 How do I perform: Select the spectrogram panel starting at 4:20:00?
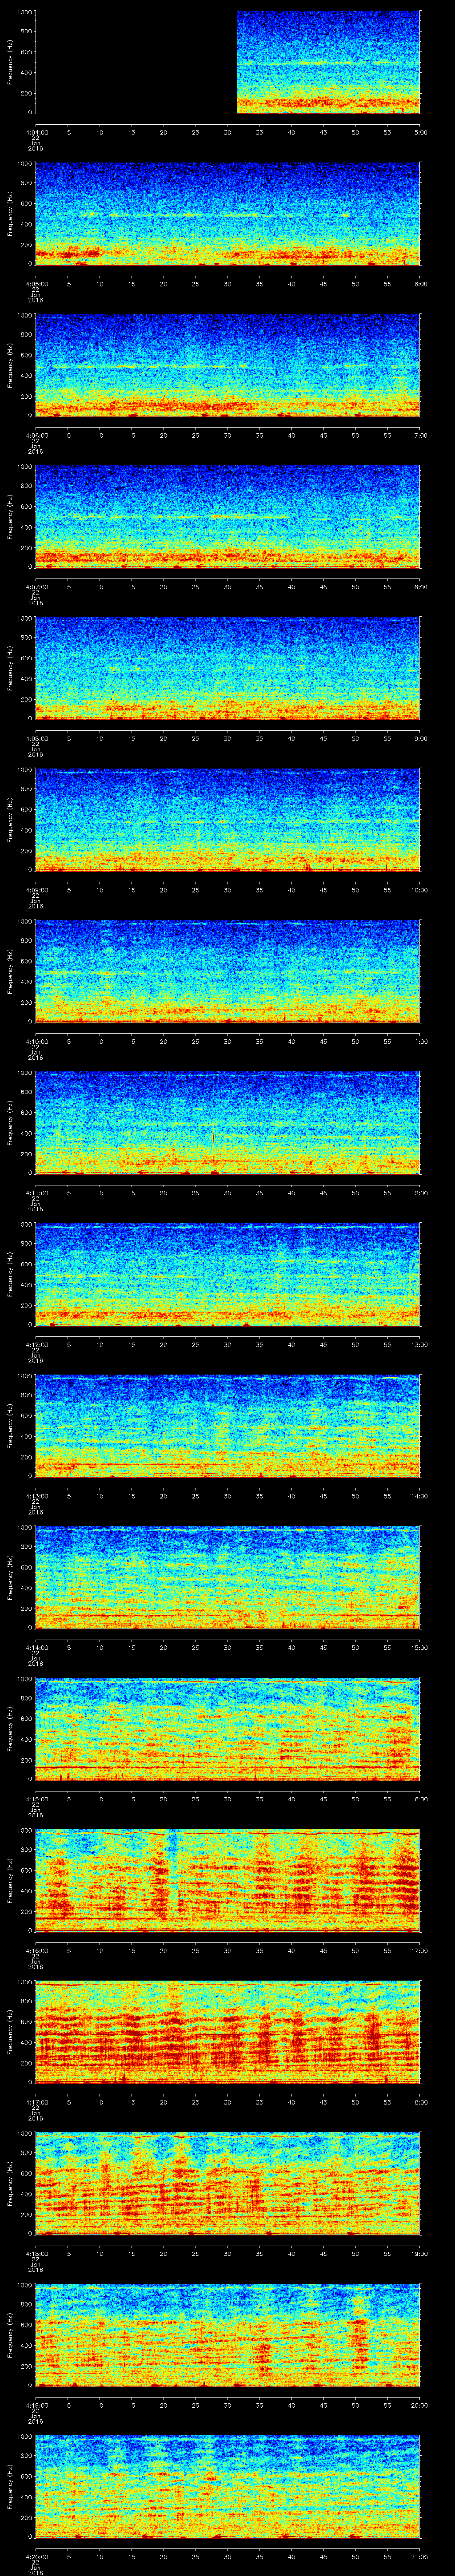click(228, 2487)
